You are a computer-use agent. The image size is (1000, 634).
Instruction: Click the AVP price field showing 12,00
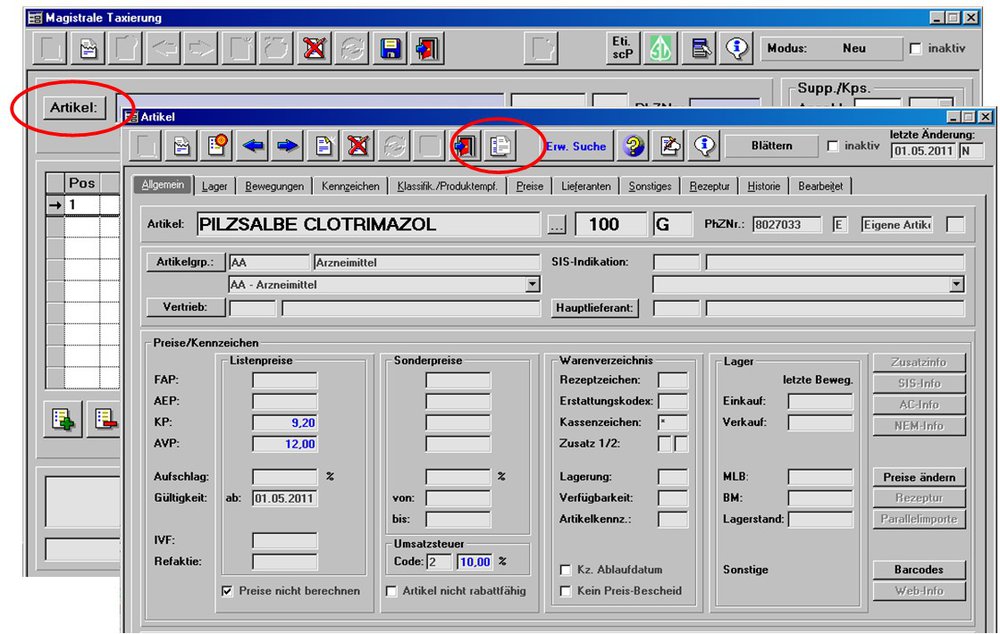coord(285,444)
